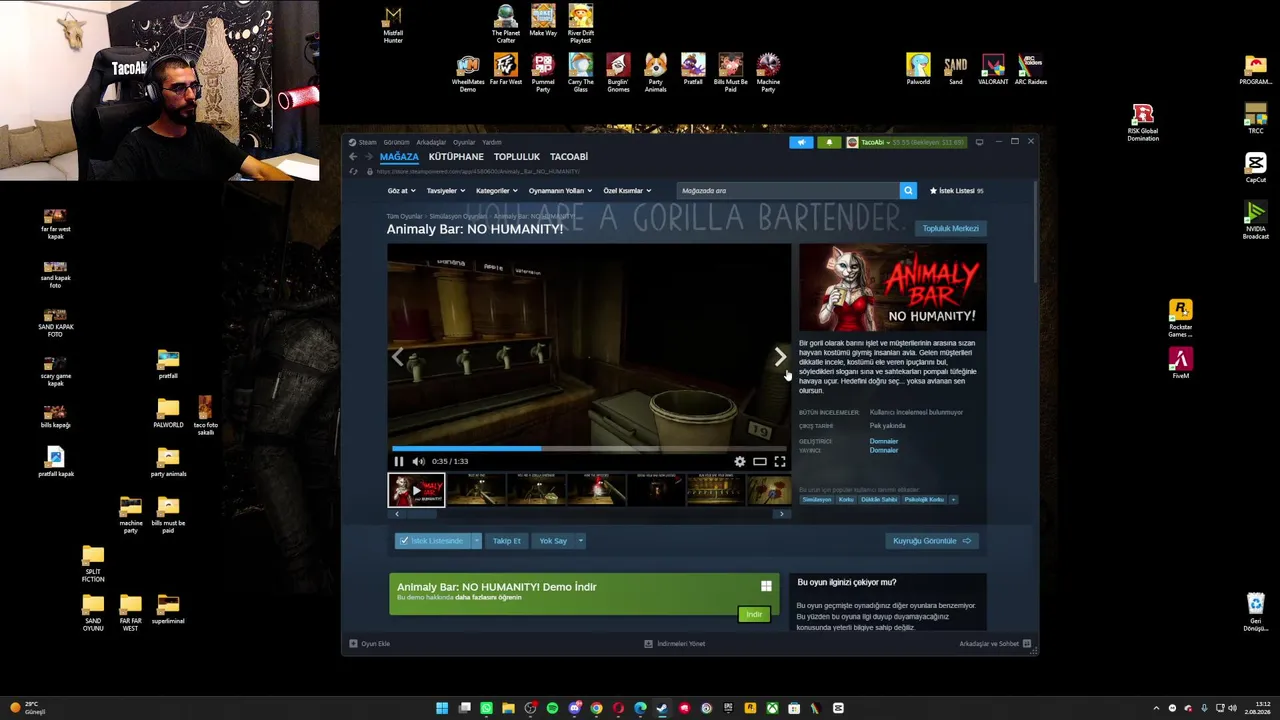Open the İndirmeleri Yönet link
1280x720 pixels.
click(675, 644)
